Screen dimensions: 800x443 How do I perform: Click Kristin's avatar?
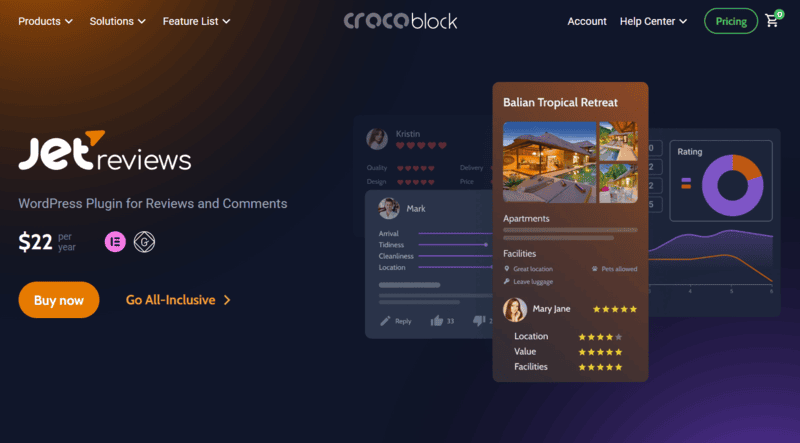(377, 139)
